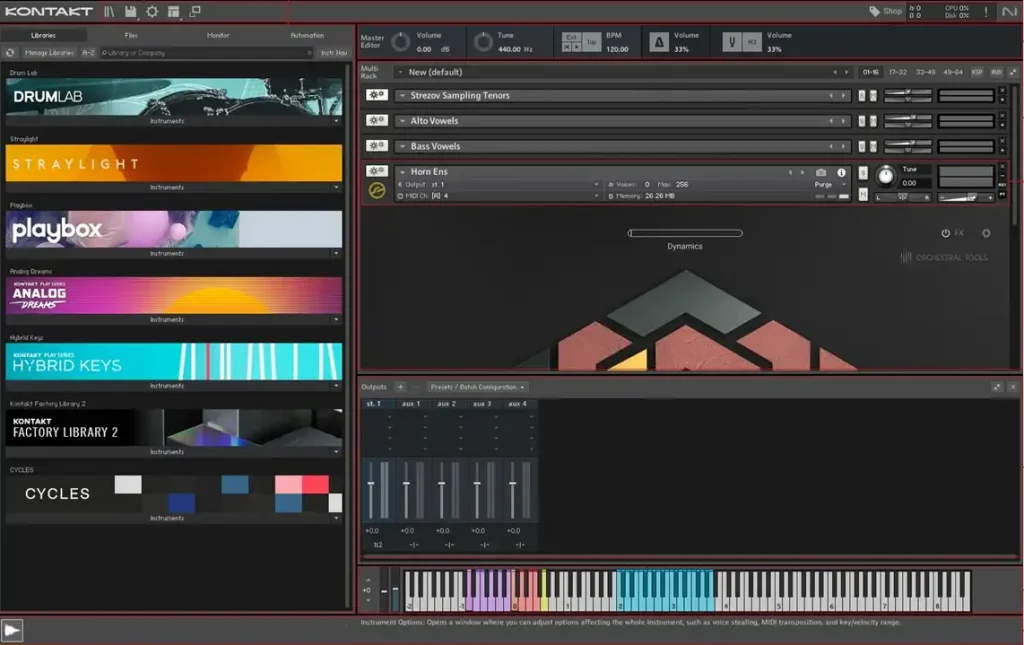Maximize the Outputs panel
The image size is (1024, 645).
[x=997, y=387]
